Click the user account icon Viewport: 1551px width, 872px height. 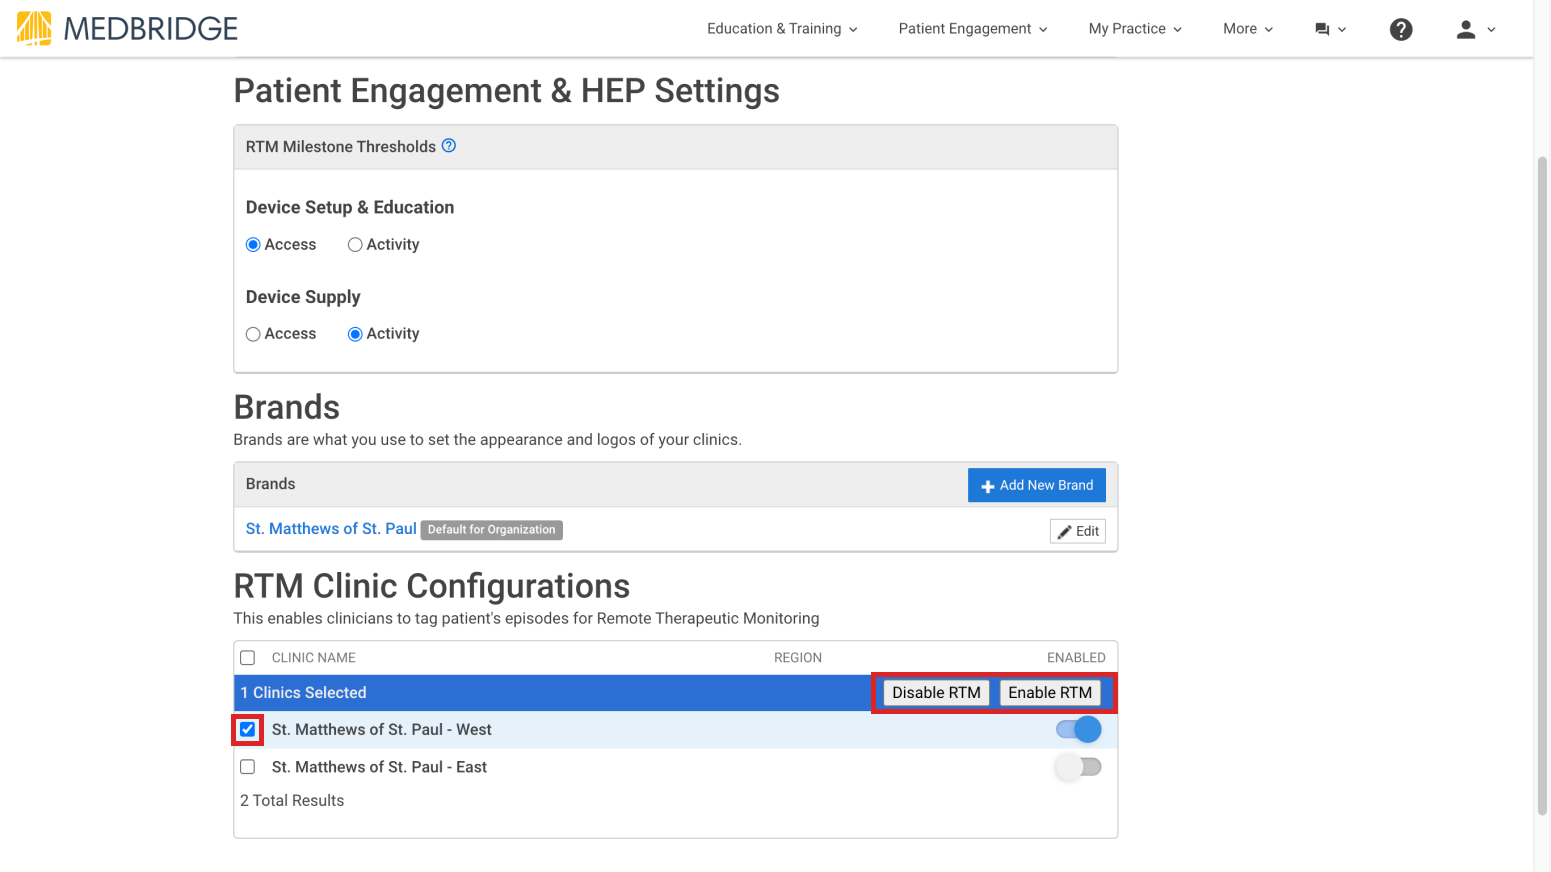tap(1467, 29)
